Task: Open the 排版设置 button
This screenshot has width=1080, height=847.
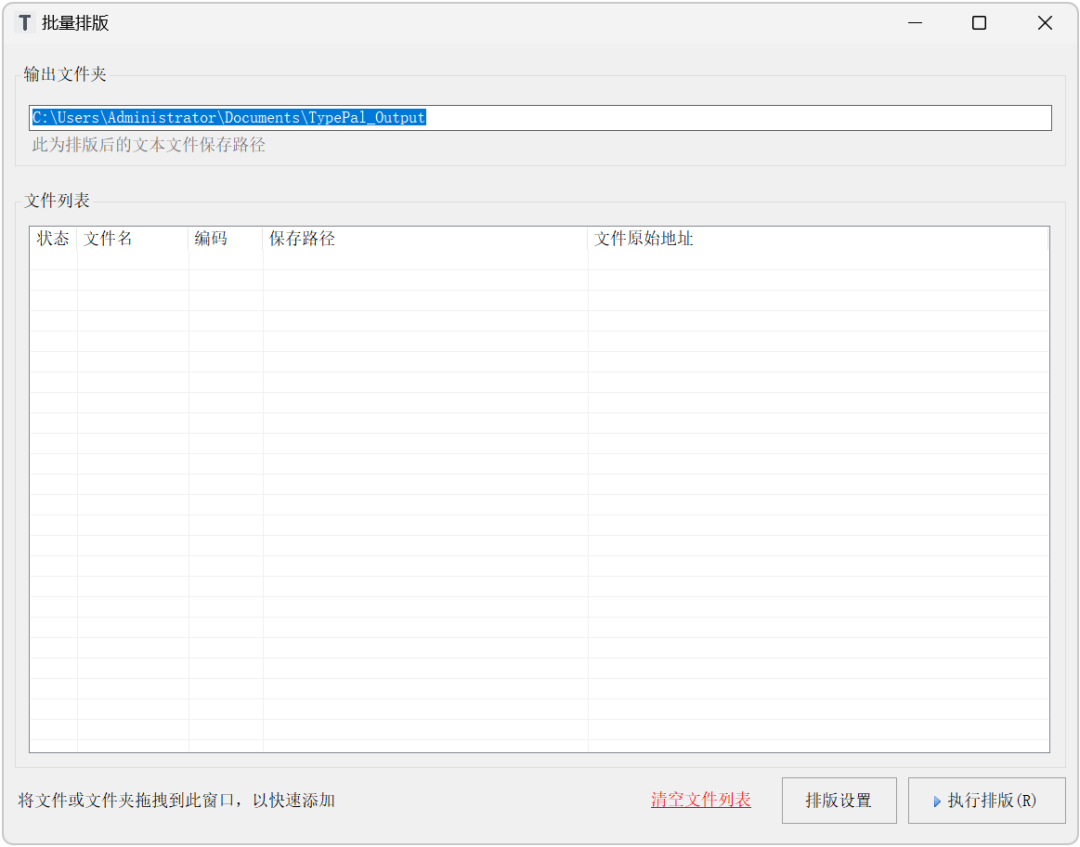Action: pos(839,800)
